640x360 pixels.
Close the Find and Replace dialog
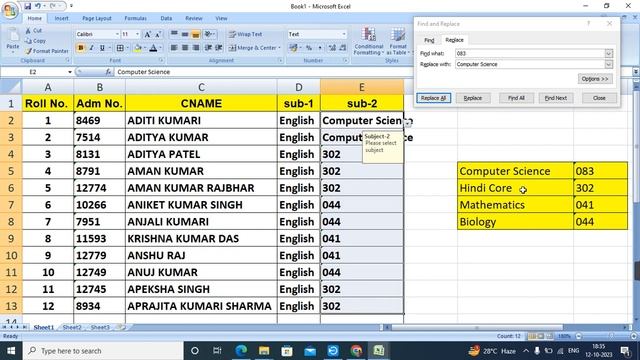pos(599,98)
